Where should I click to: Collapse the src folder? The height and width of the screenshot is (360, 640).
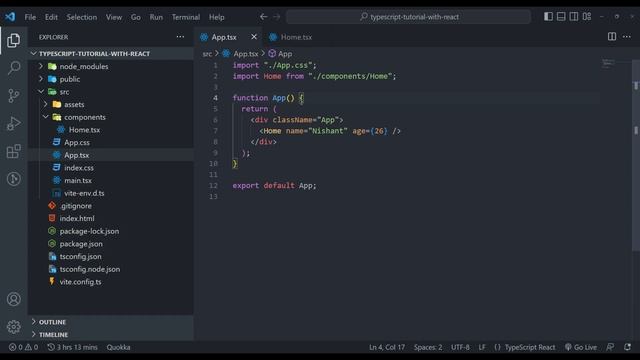coord(110,91)
